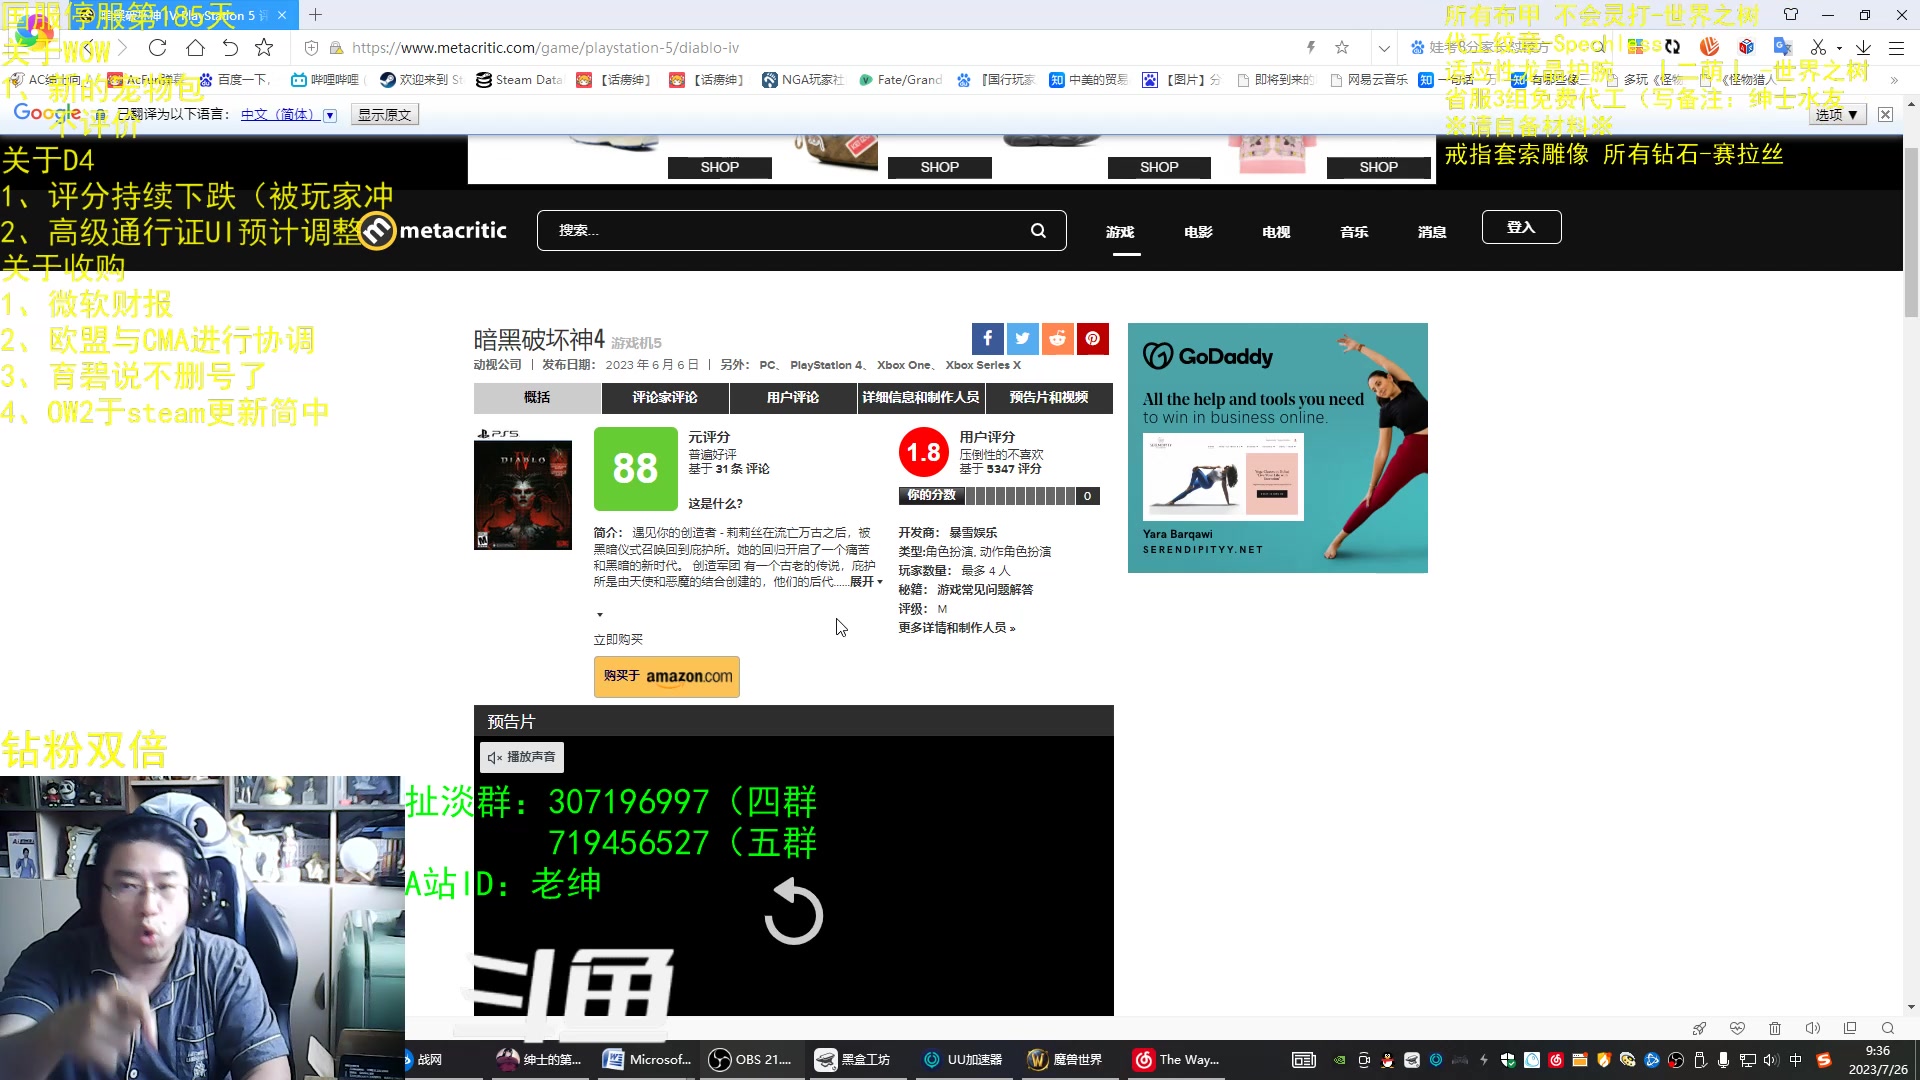Screen dimensions: 1920x1080
Task: Share Diablo IV page on Pinterest
Action: tap(1092, 338)
